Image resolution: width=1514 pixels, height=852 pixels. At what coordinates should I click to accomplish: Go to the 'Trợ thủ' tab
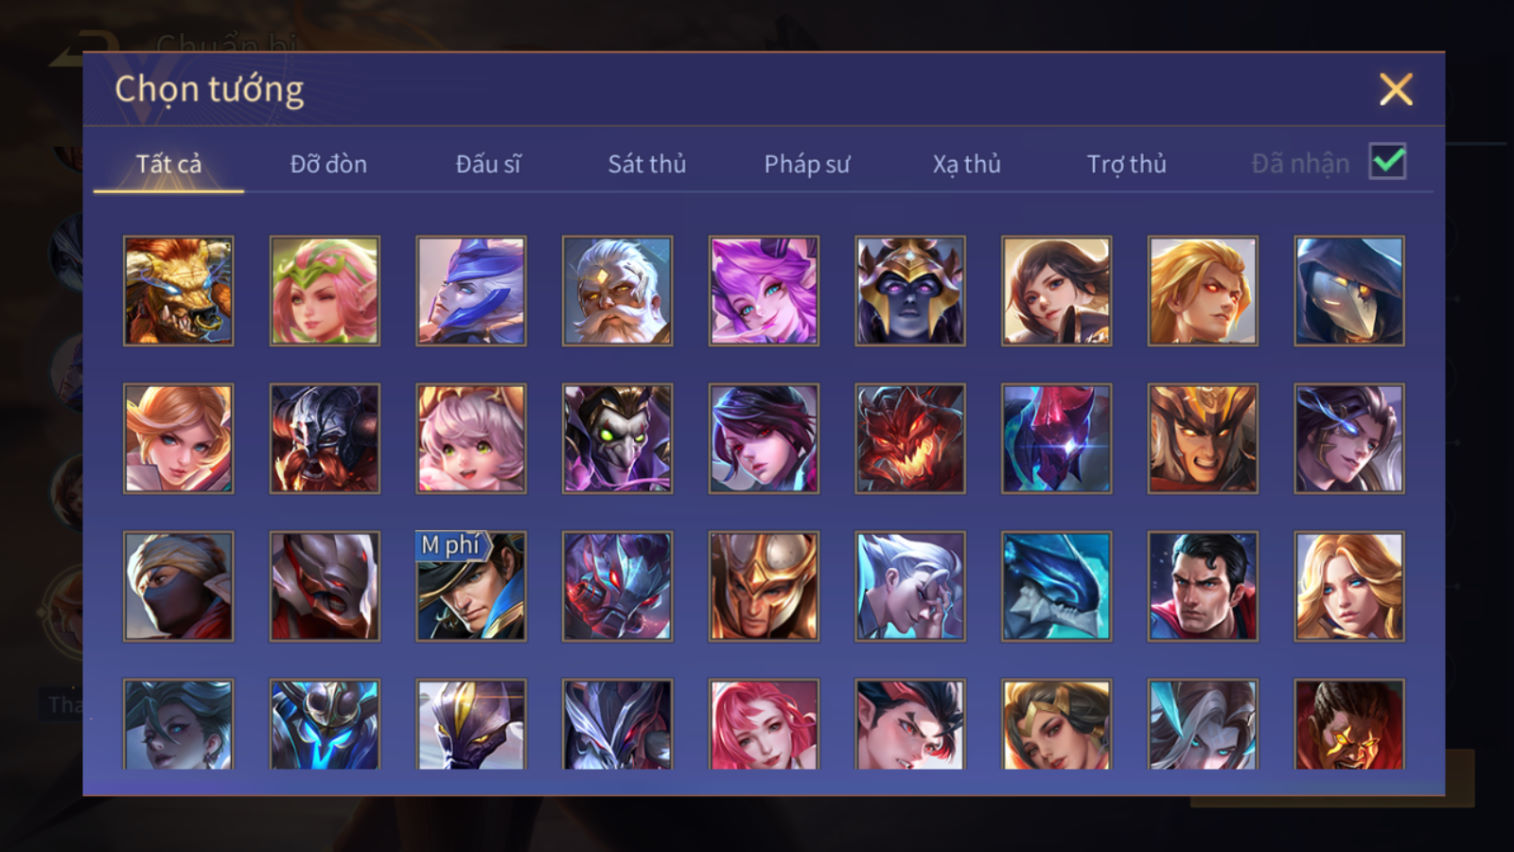pyautogui.click(x=1127, y=164)
